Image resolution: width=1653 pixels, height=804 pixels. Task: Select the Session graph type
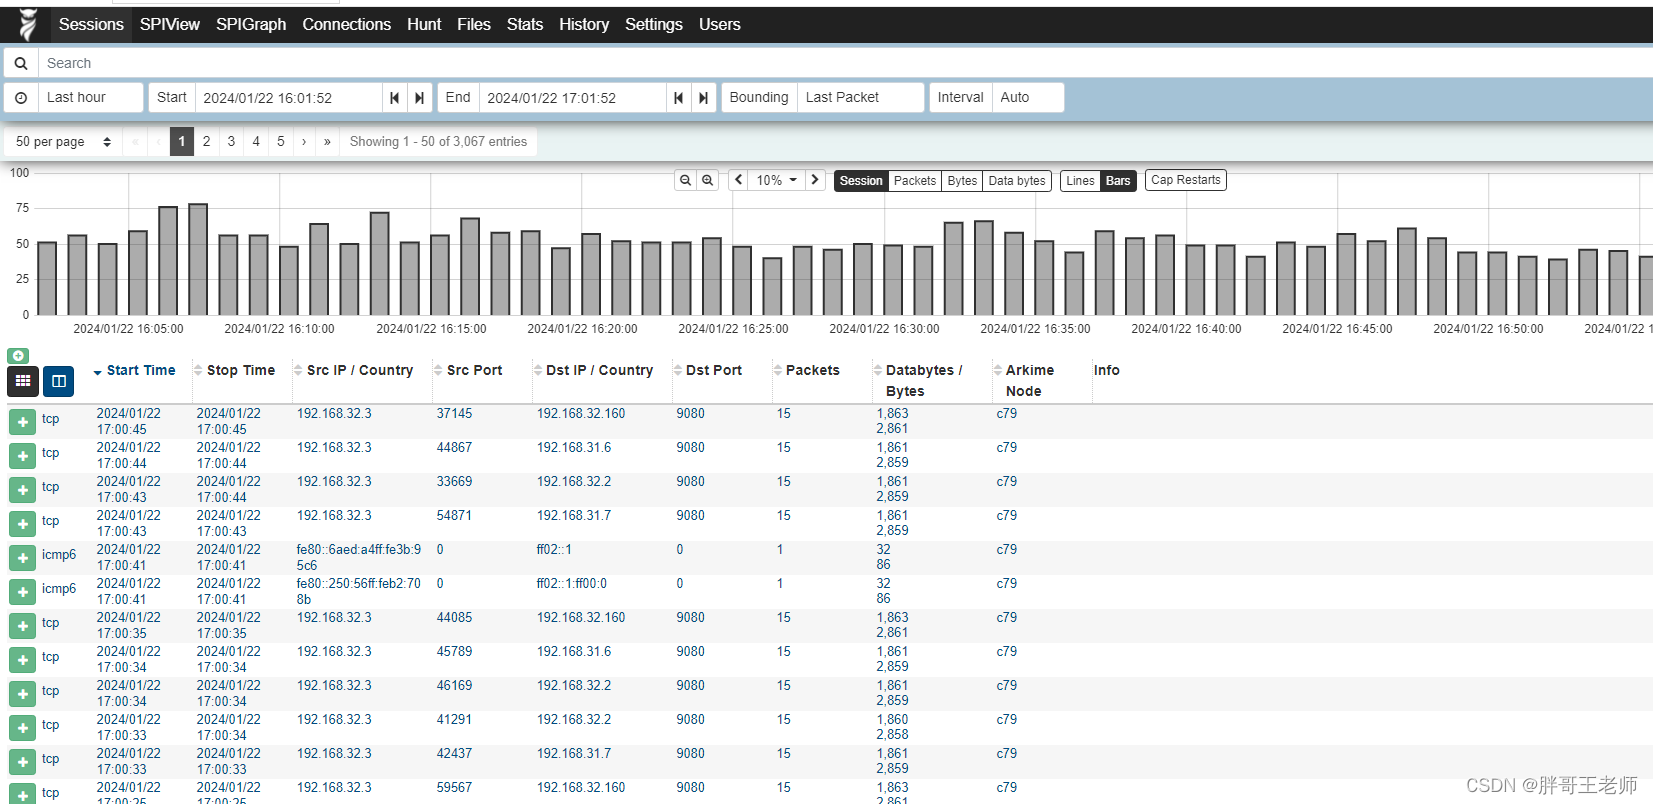point(861,181)
